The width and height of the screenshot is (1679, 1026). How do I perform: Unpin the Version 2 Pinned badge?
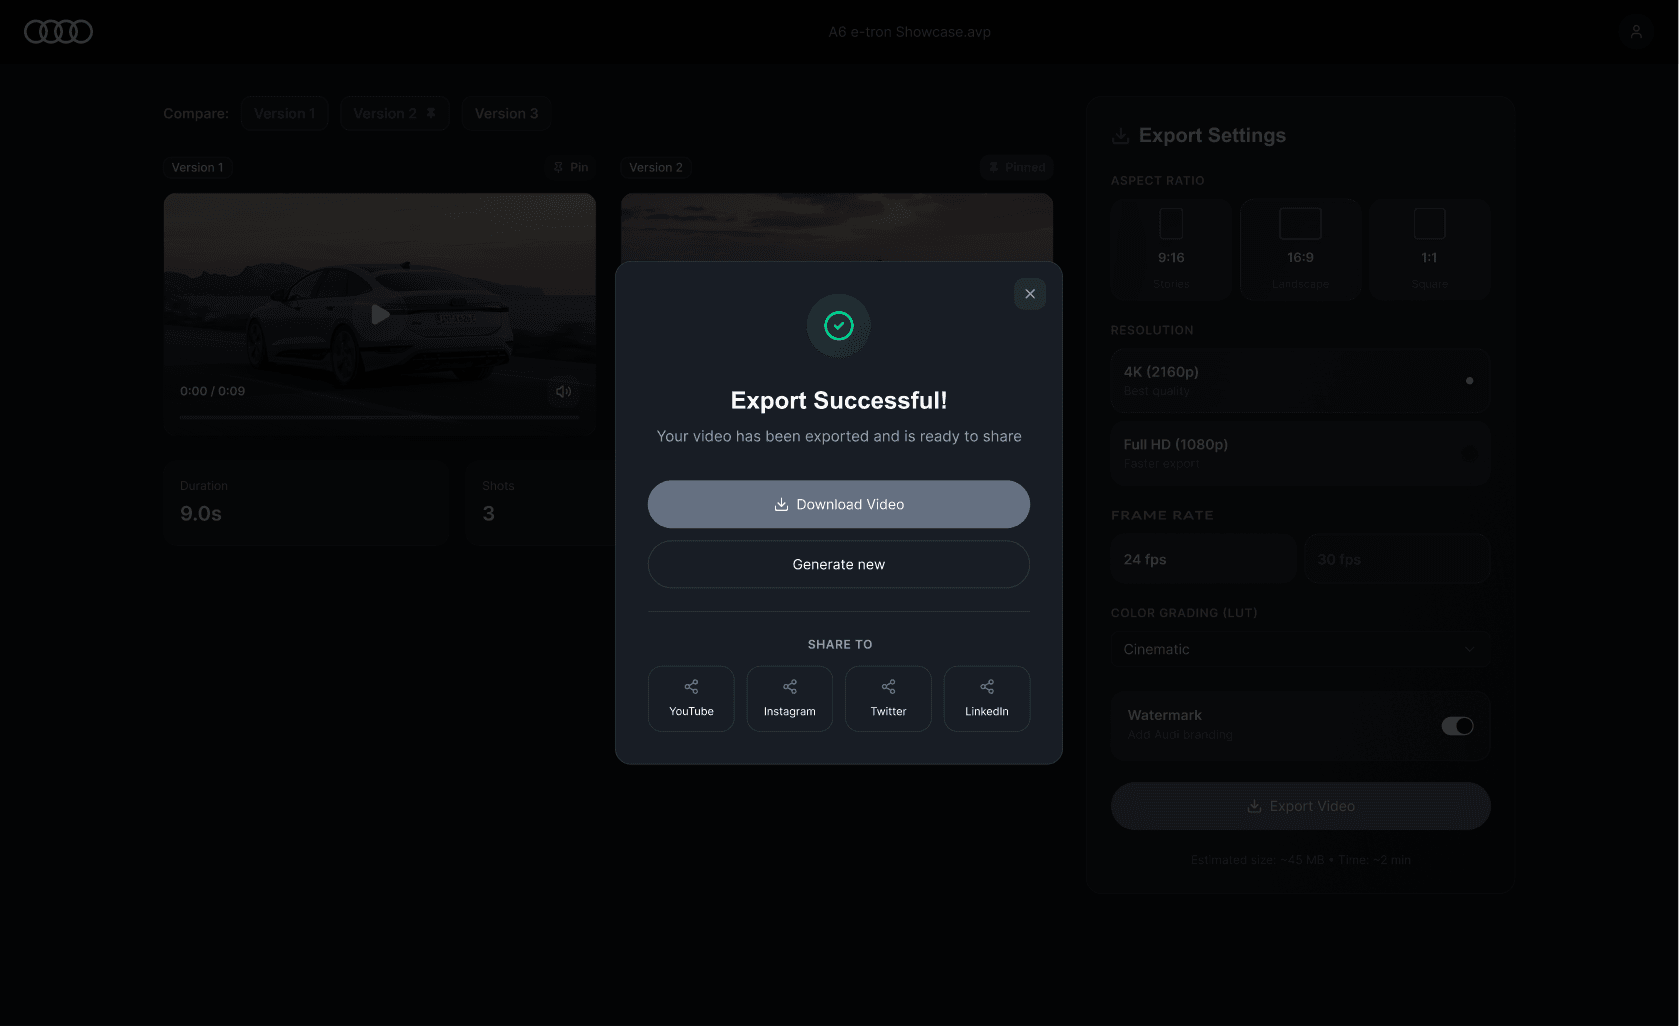point(1016,167)
